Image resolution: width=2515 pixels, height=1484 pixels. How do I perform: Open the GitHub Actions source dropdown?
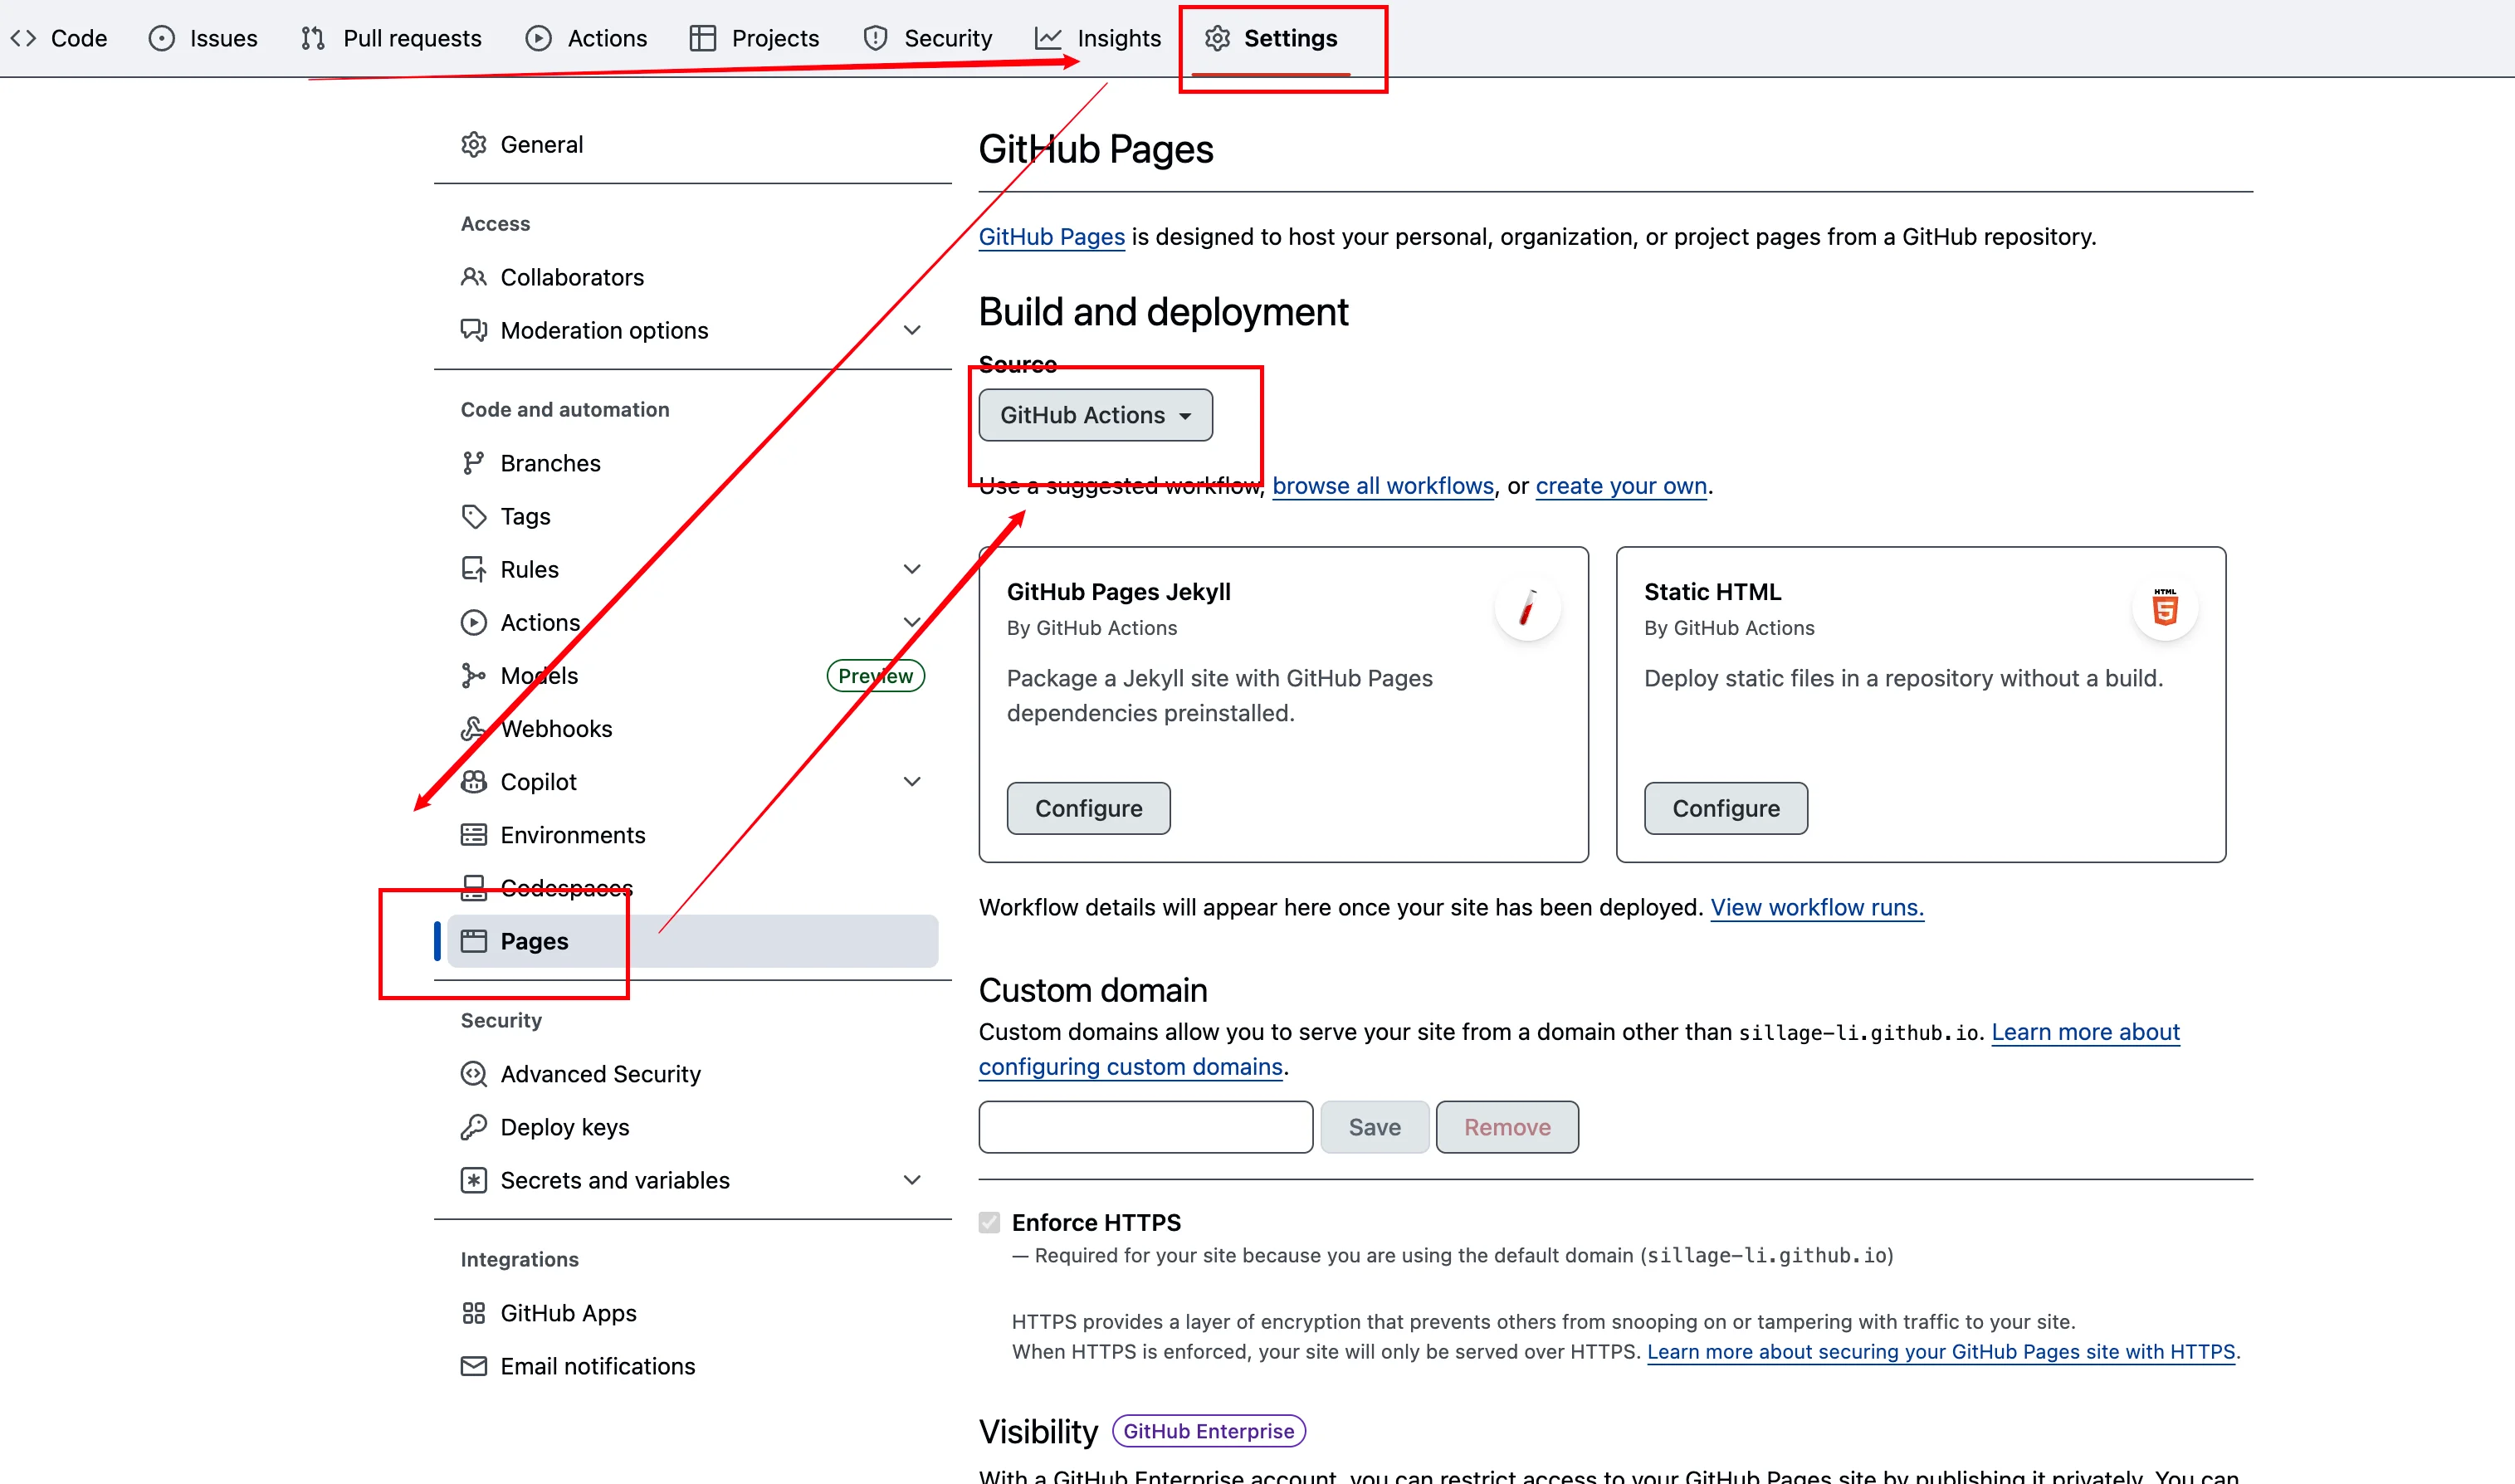[x=1095, y=415]
